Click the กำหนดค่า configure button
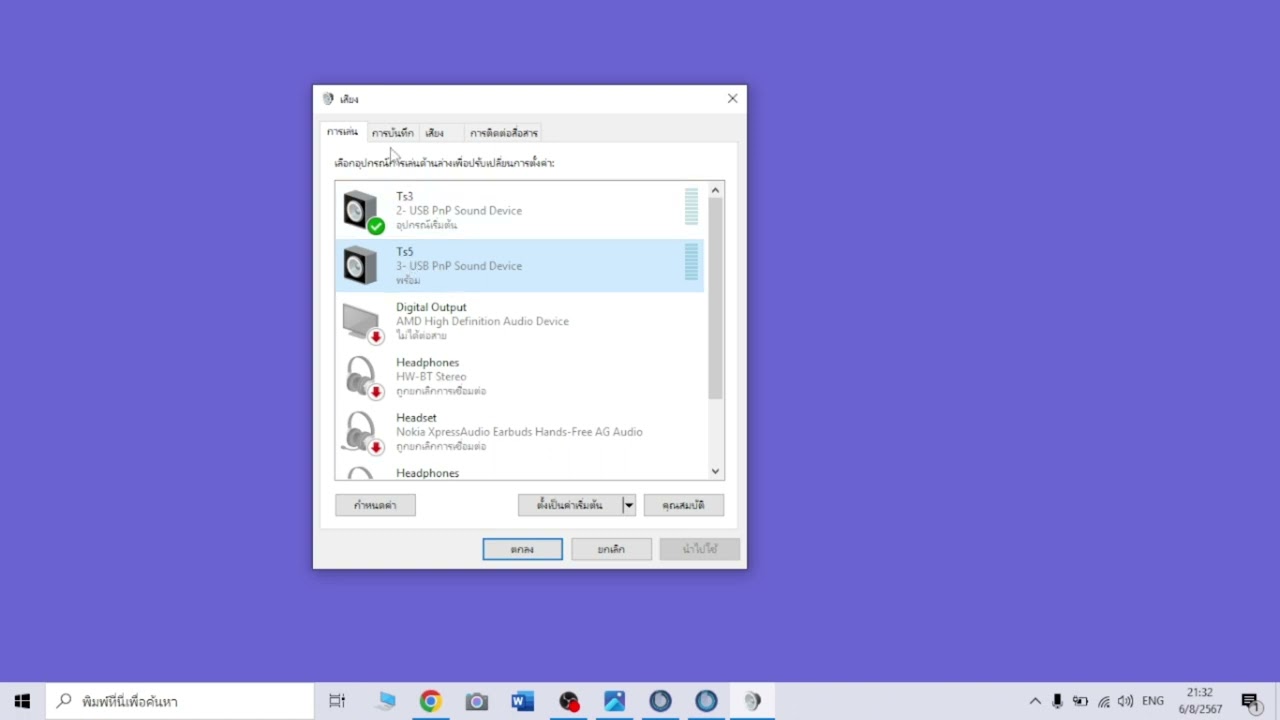 coord(375,505)
